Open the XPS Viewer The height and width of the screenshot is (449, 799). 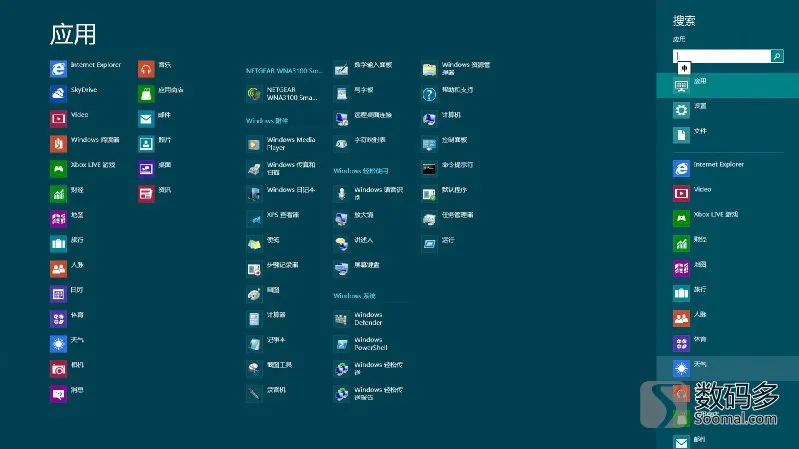[x=273, y=219]
